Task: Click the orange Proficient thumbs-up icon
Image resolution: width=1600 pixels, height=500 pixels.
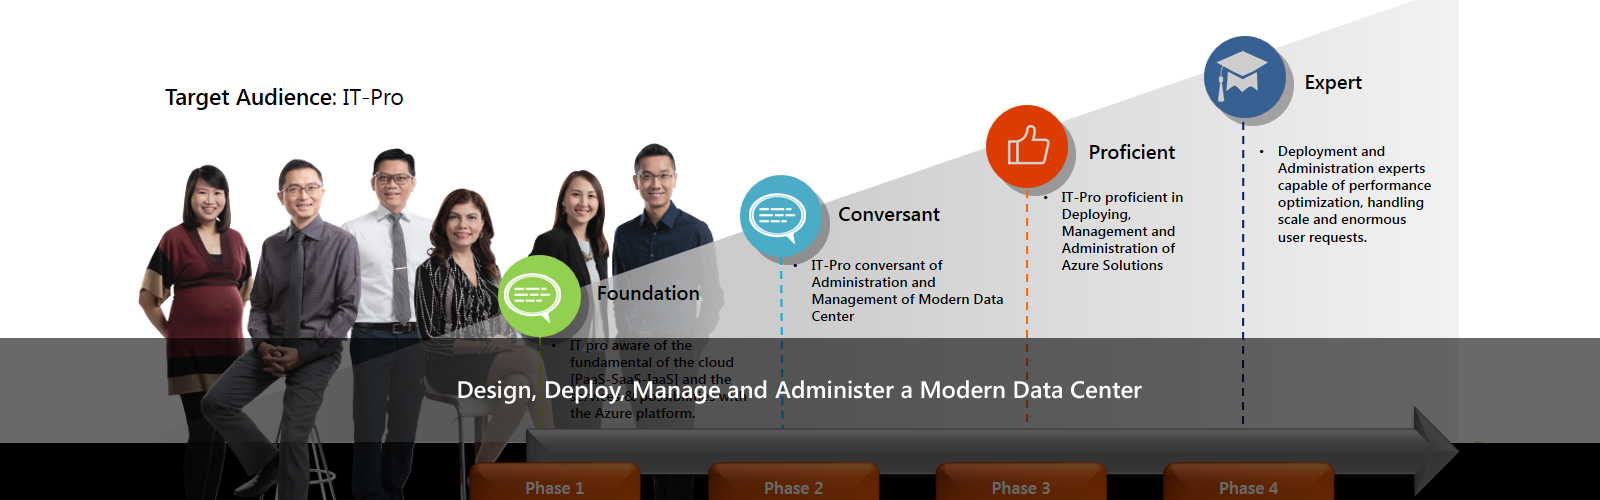Action: pyautogui.click(x=1027, y=146)
